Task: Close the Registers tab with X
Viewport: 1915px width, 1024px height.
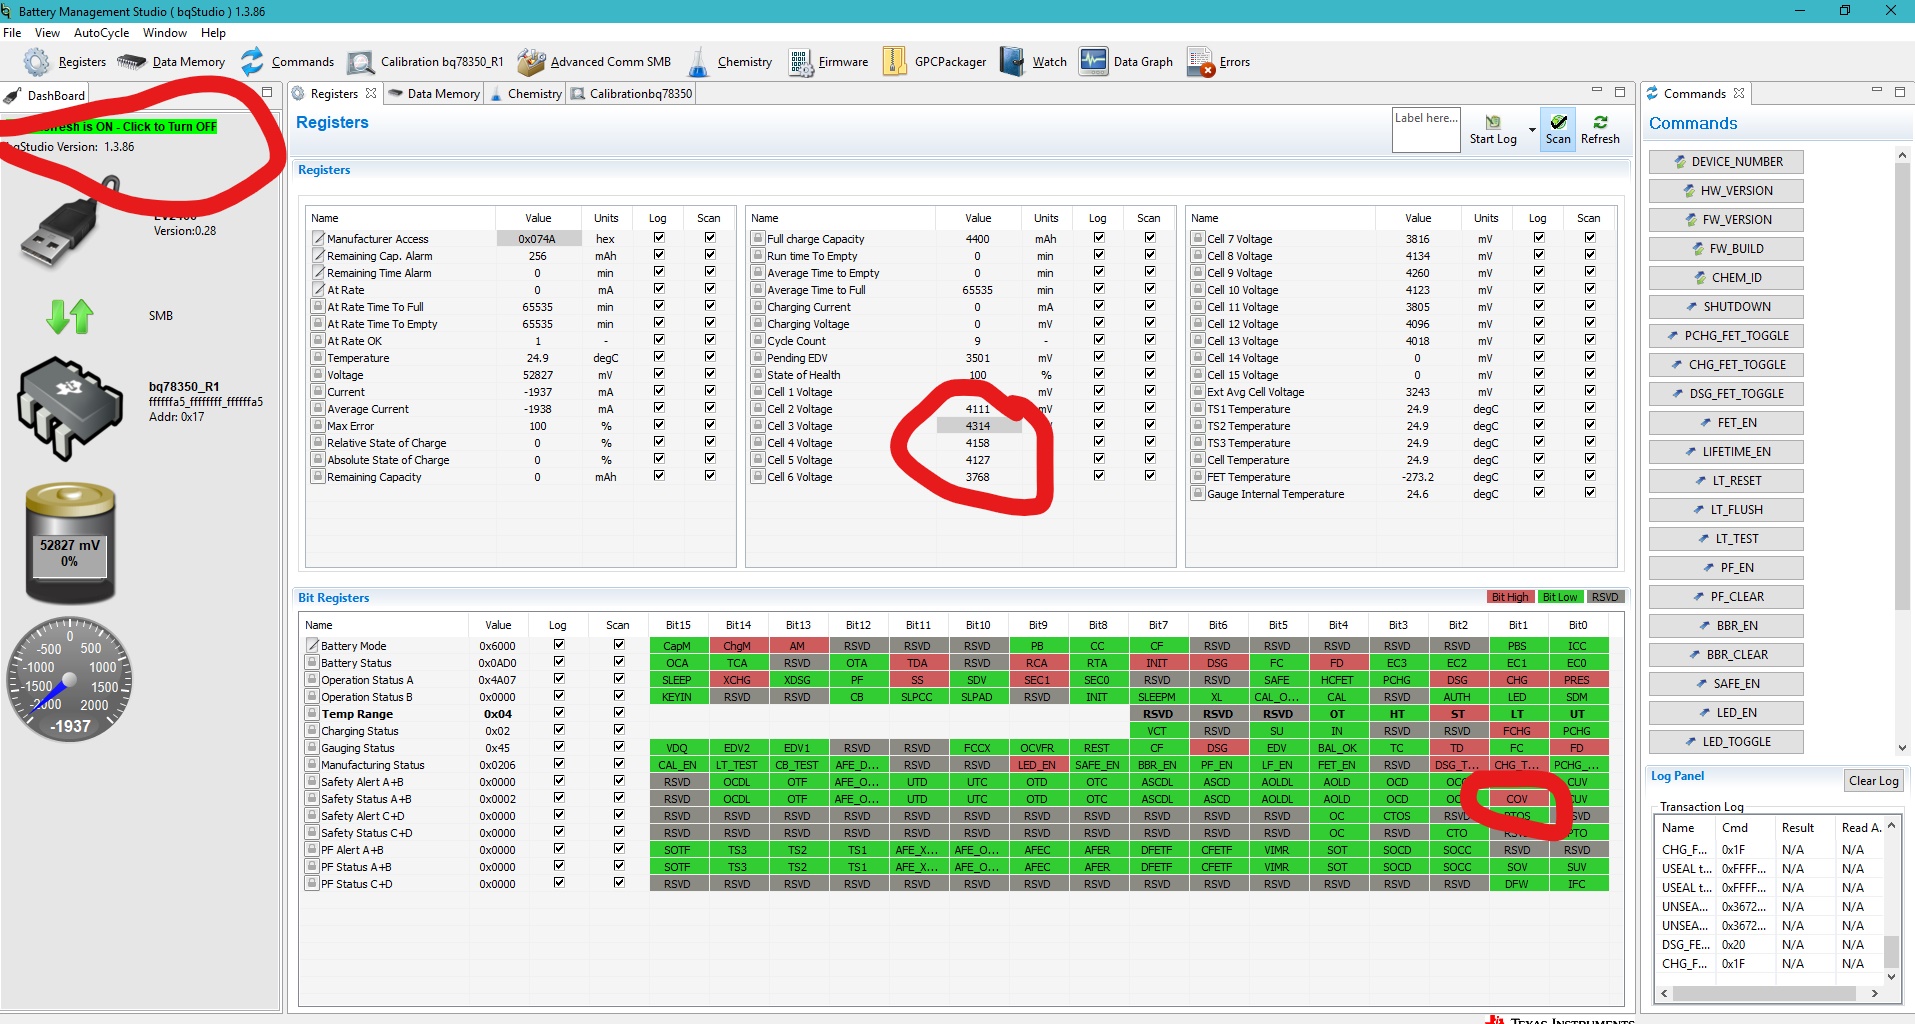Action: (371, 93)
